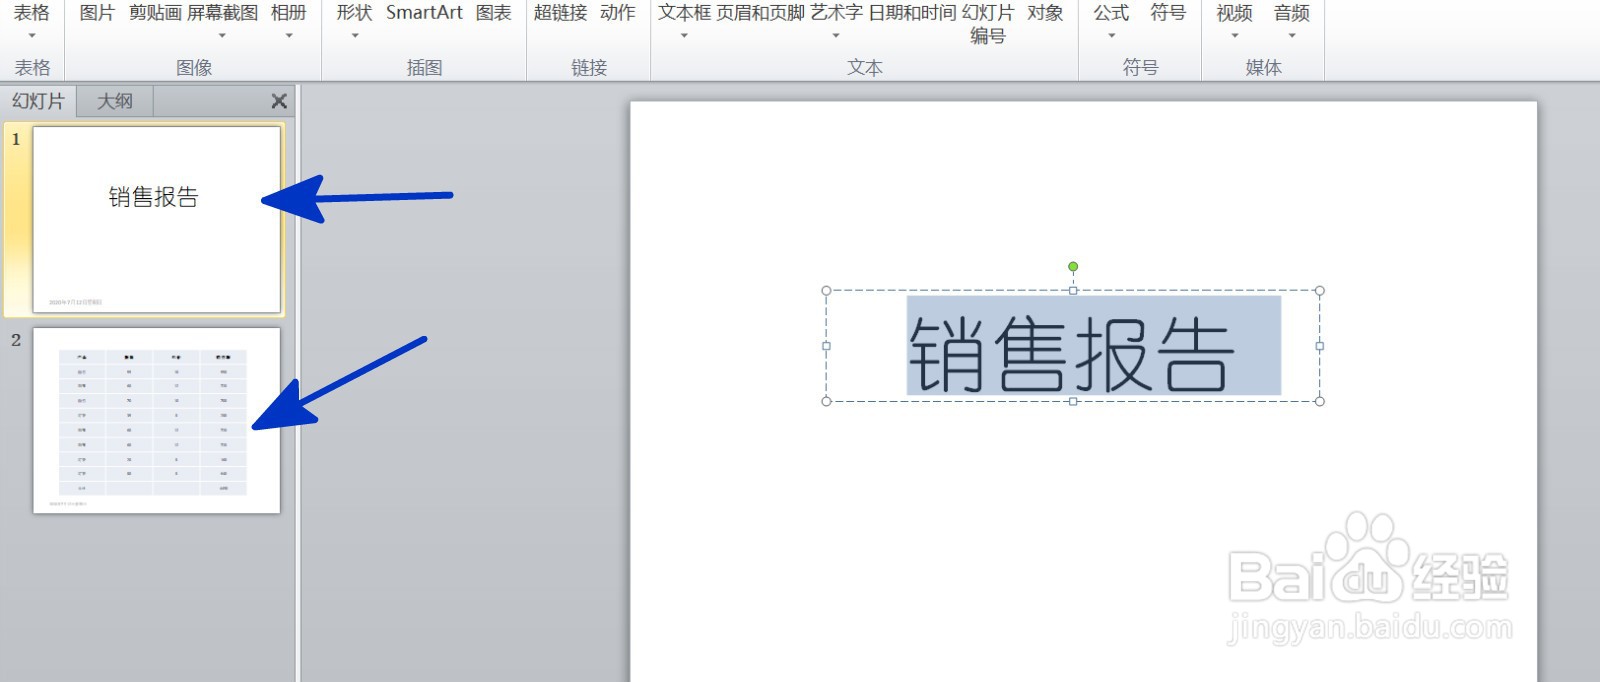Open the 公式 (Equation) dropdown
The image size is (1600, 682).
(1111, 22)
